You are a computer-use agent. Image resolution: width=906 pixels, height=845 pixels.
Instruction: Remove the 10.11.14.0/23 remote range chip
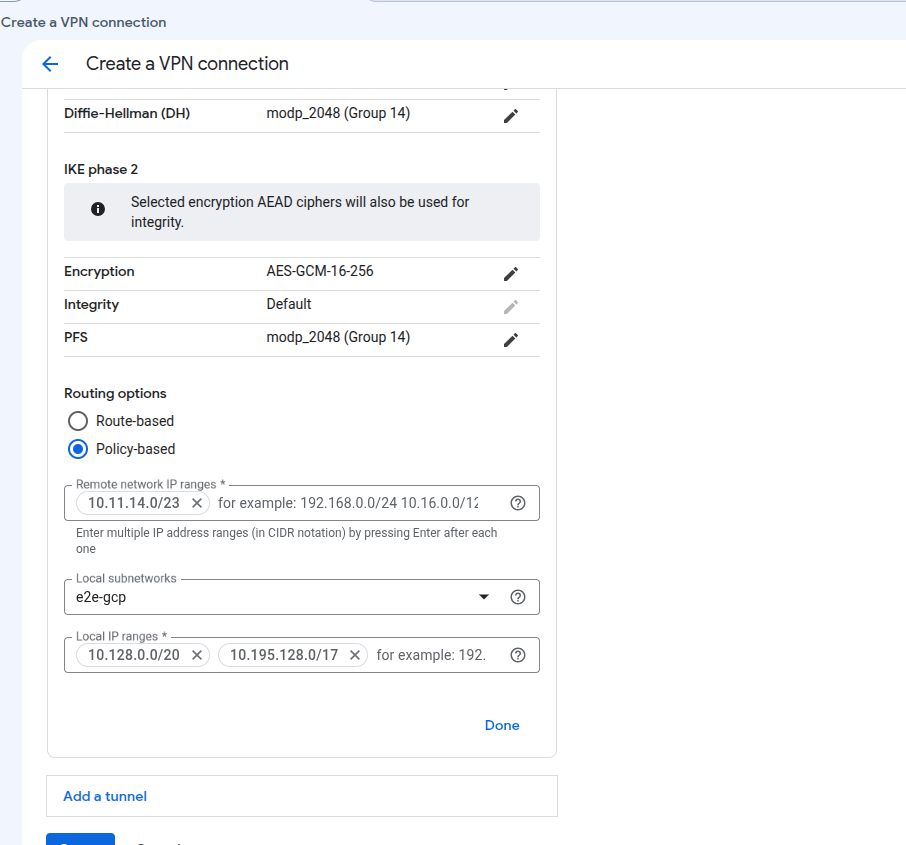[x=196, y=503]
